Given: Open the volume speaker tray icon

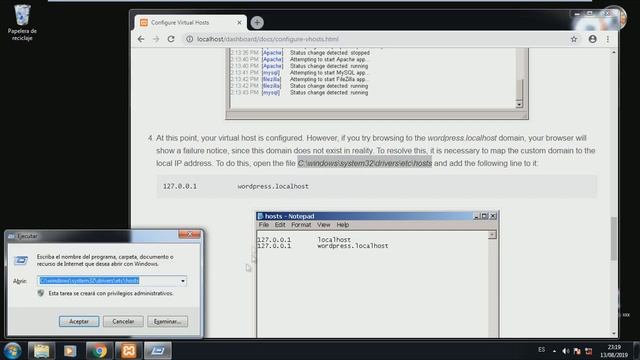Looking at the screenshot, I should [x=565, y=351].
